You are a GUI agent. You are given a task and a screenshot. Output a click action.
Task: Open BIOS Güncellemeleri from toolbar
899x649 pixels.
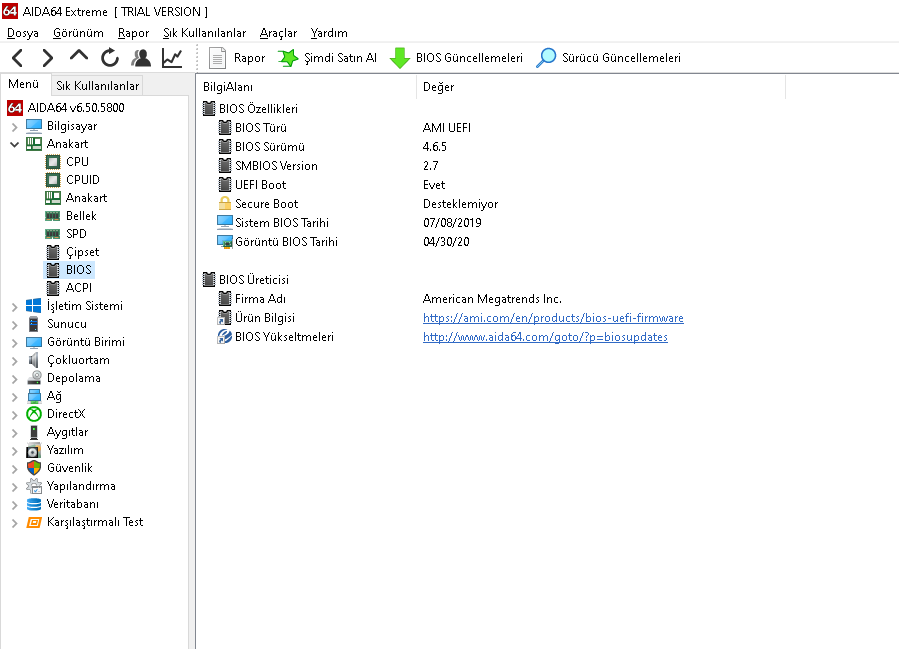pos(456,58)
